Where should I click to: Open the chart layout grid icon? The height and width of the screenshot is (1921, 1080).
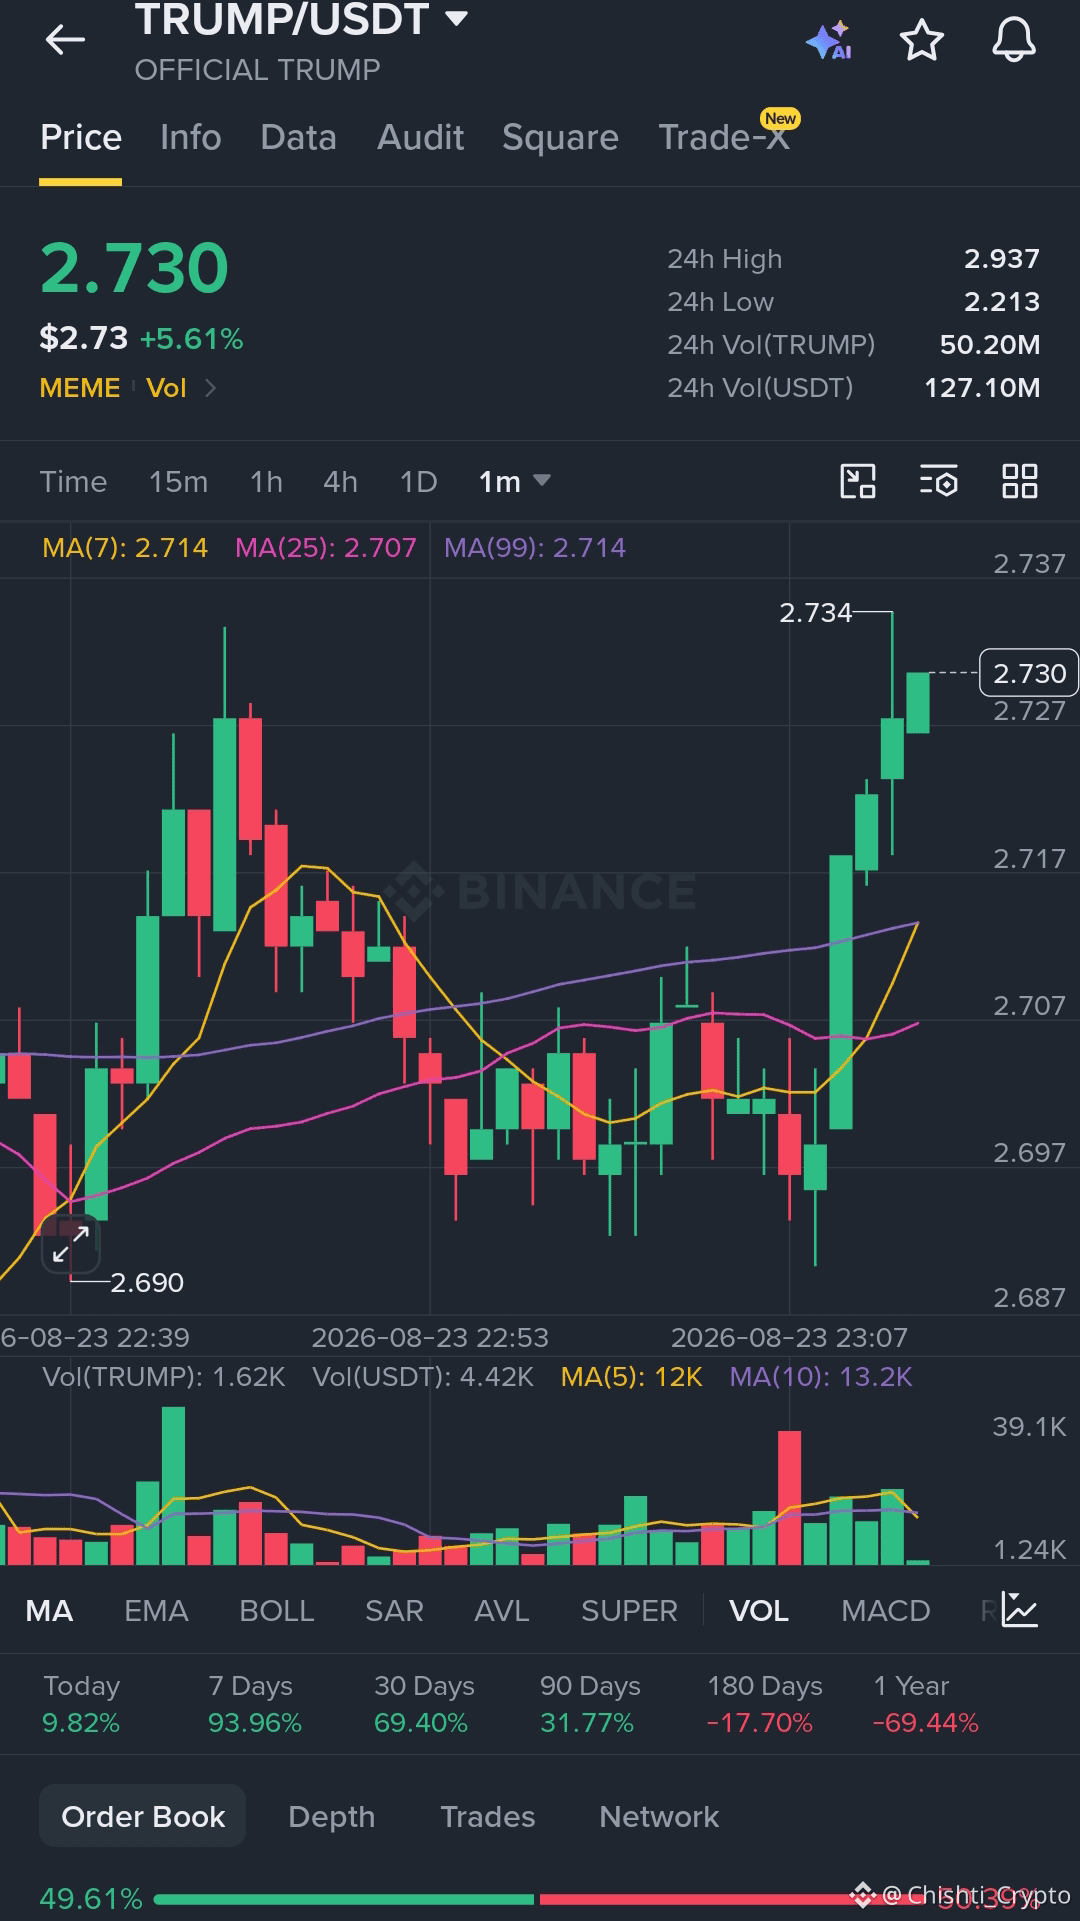coord(1020,481)
